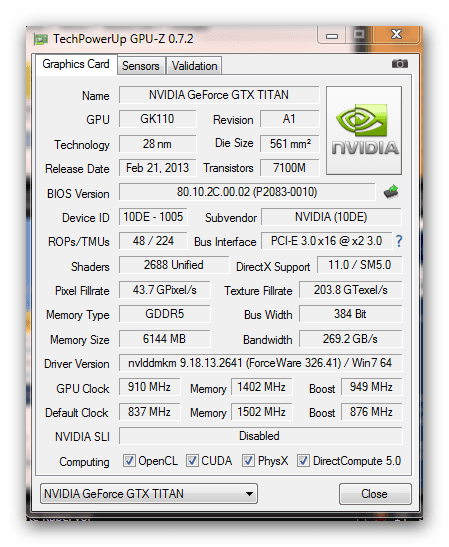
Task: Click the BIOS Version field 80.10.2C.00.02
Action: 247,192
